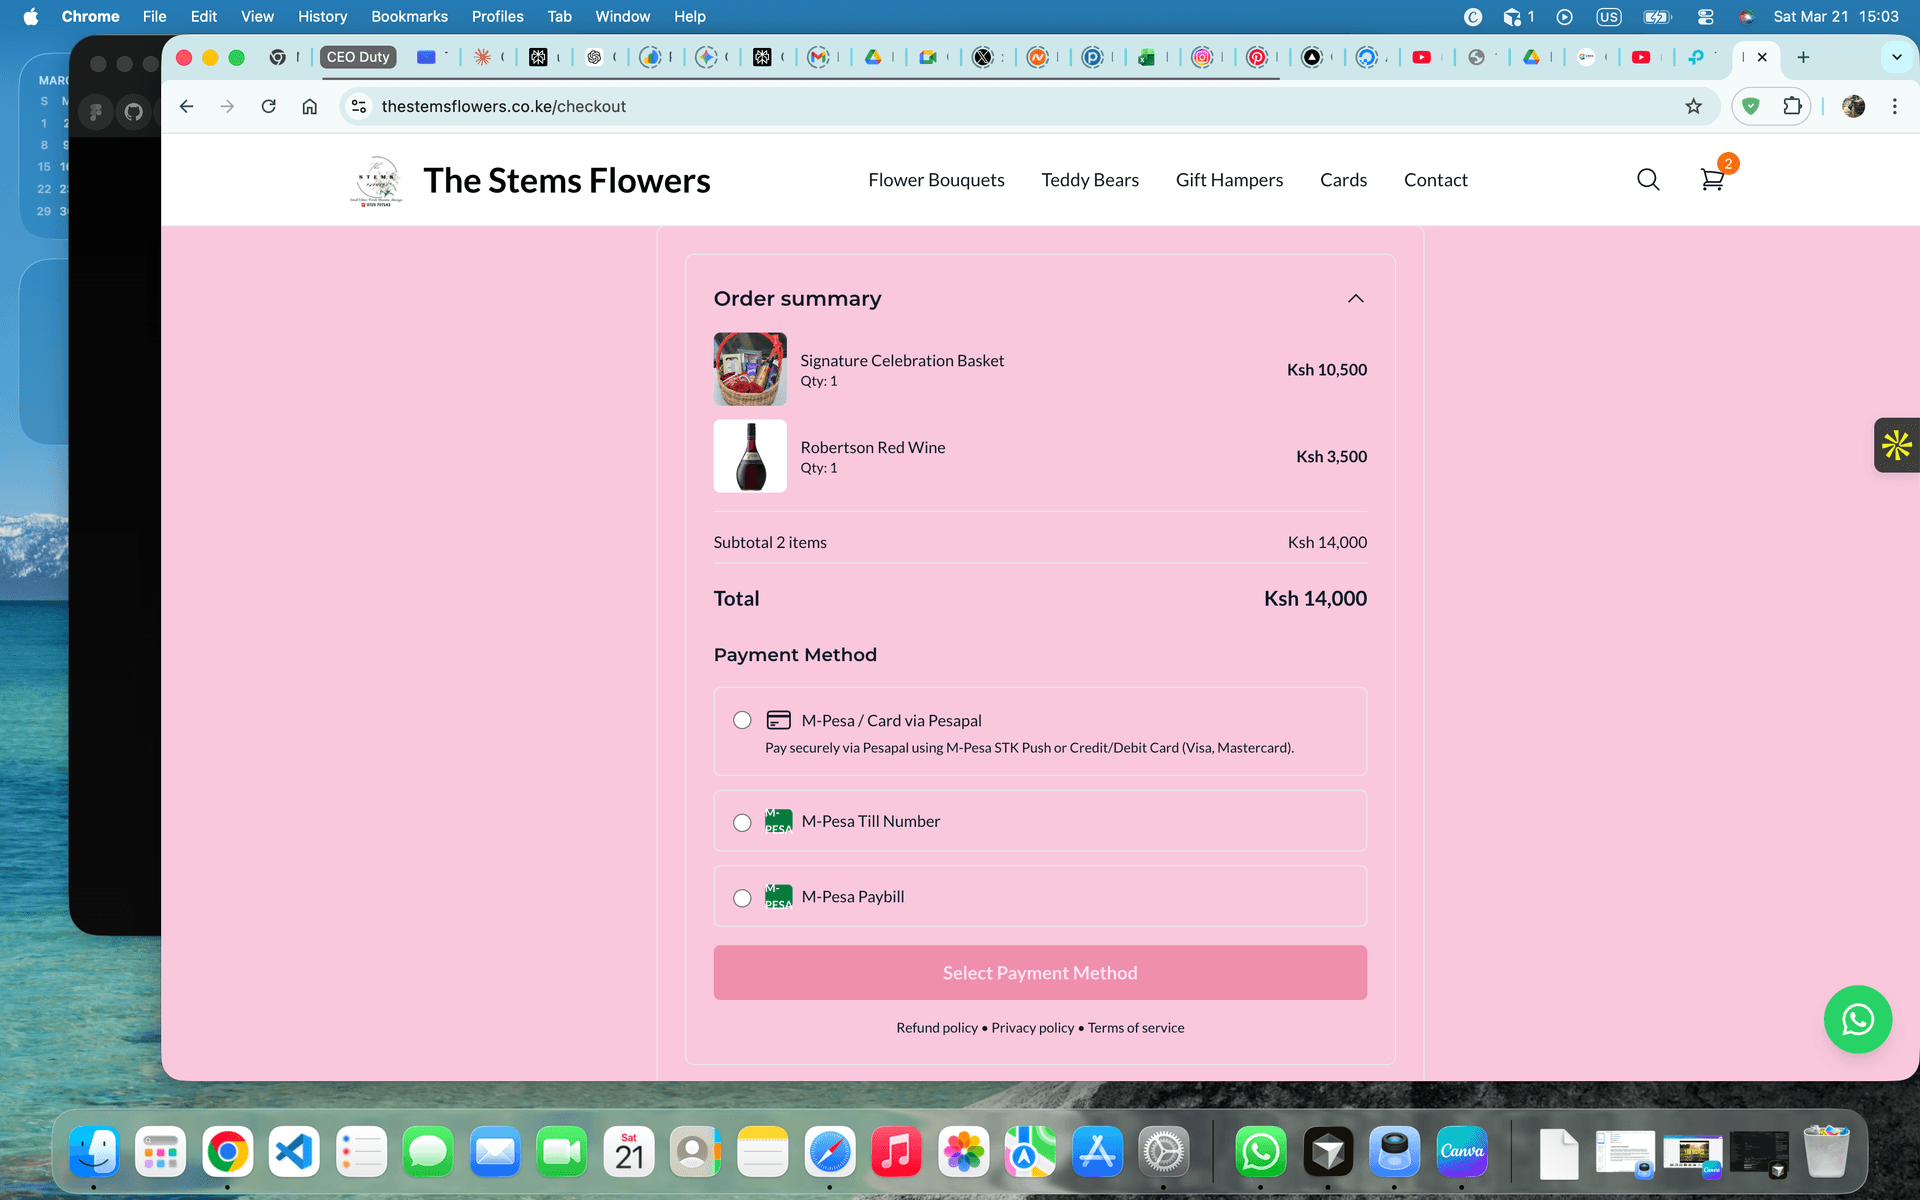This screenshot has width=1920, height=1200.
Task: Click the Select Payment Method button
Action: (1040, 973)
